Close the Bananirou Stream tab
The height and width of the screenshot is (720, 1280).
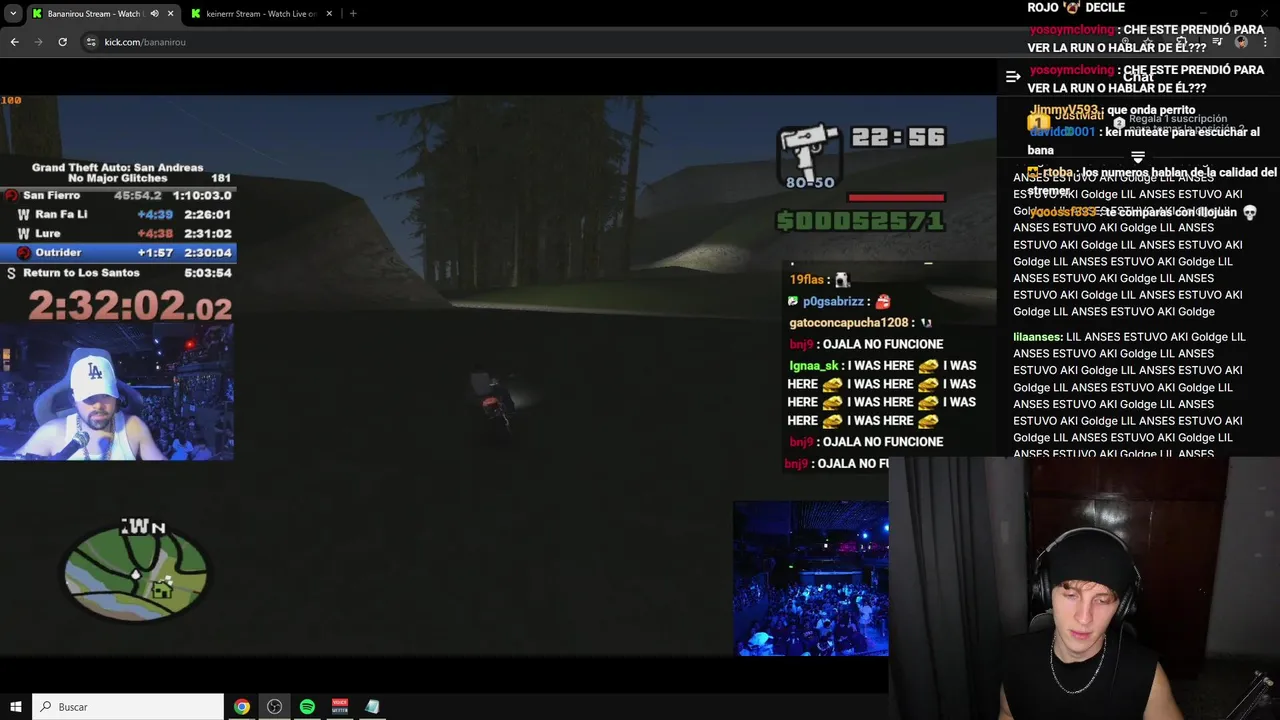point(170,14)
